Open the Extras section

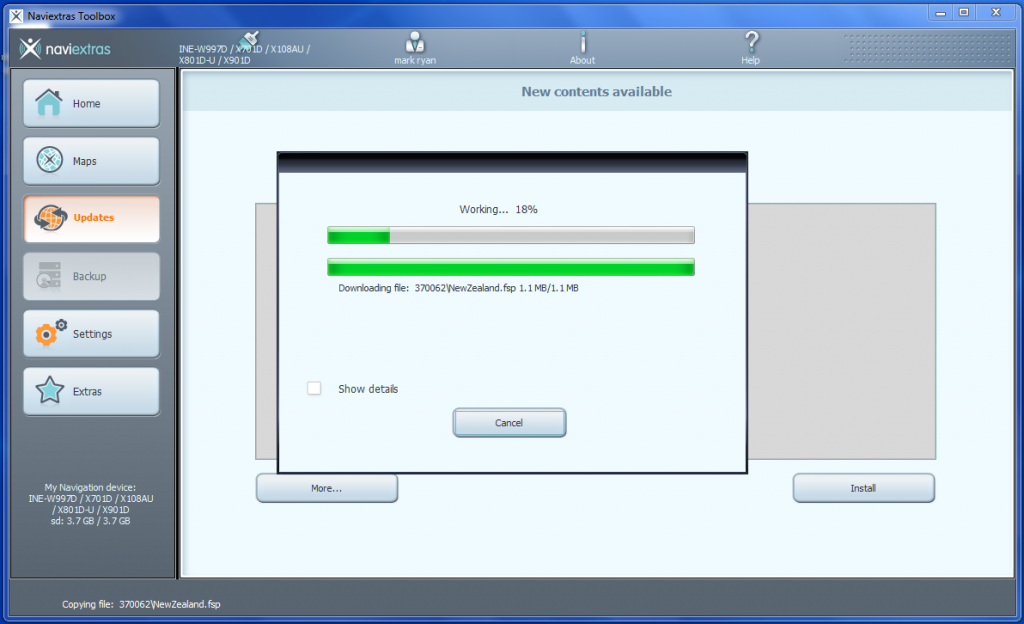pos(90,391)
